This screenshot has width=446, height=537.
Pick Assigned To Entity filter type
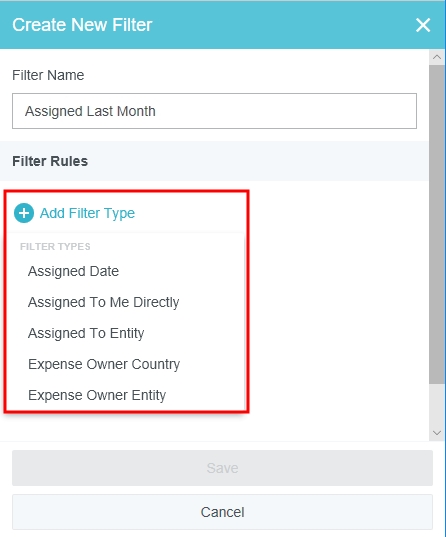86,333
